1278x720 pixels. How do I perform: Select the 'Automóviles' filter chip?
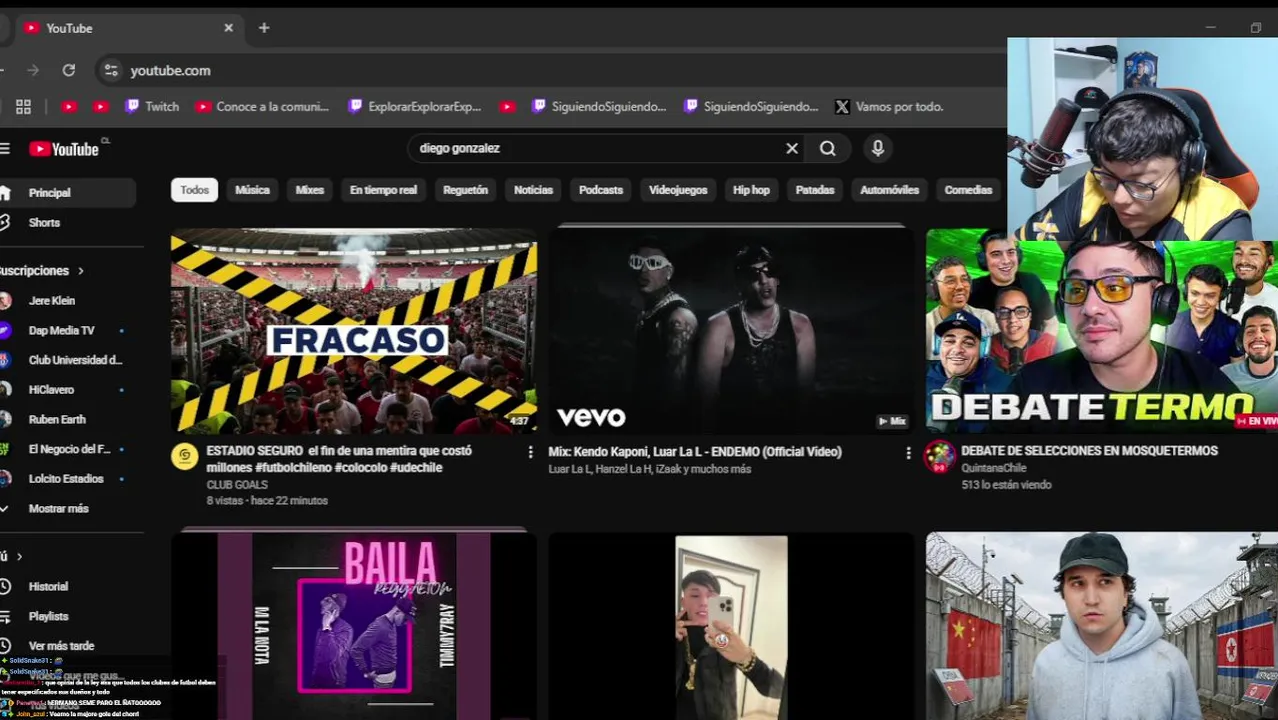(x=889, y=190)
